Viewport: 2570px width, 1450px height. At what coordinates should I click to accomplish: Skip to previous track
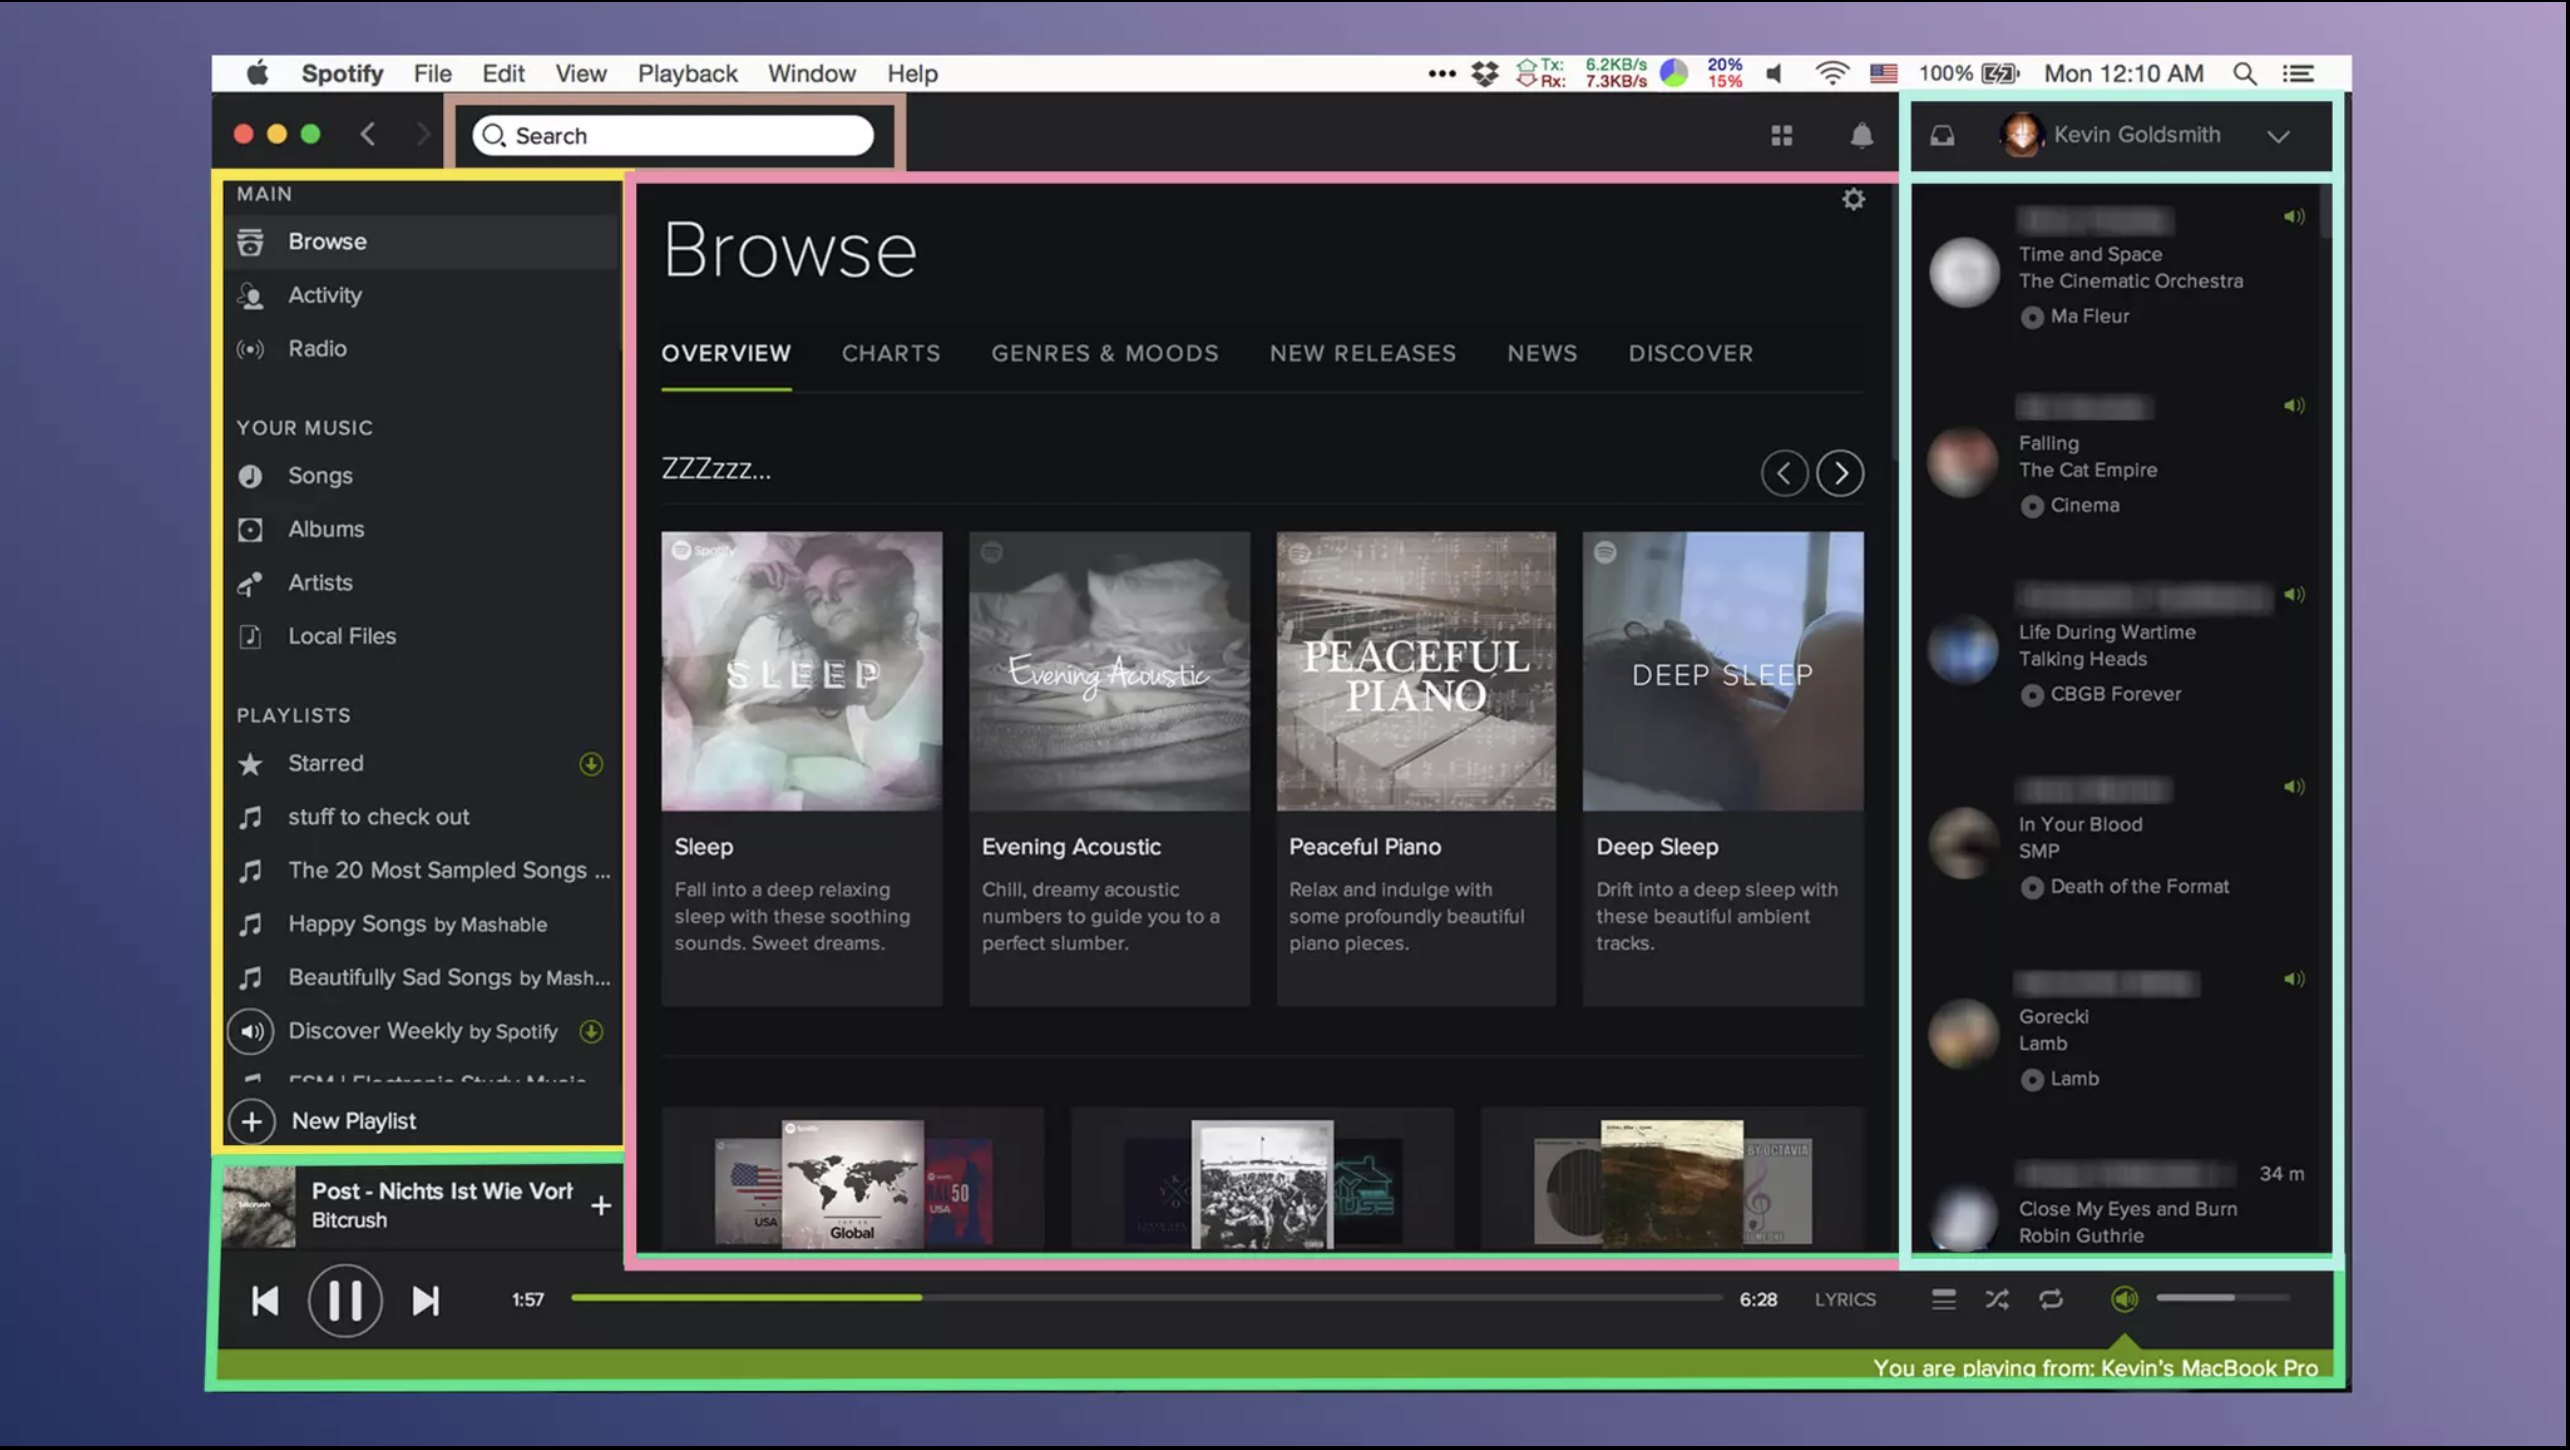[x=265, y=1301]
